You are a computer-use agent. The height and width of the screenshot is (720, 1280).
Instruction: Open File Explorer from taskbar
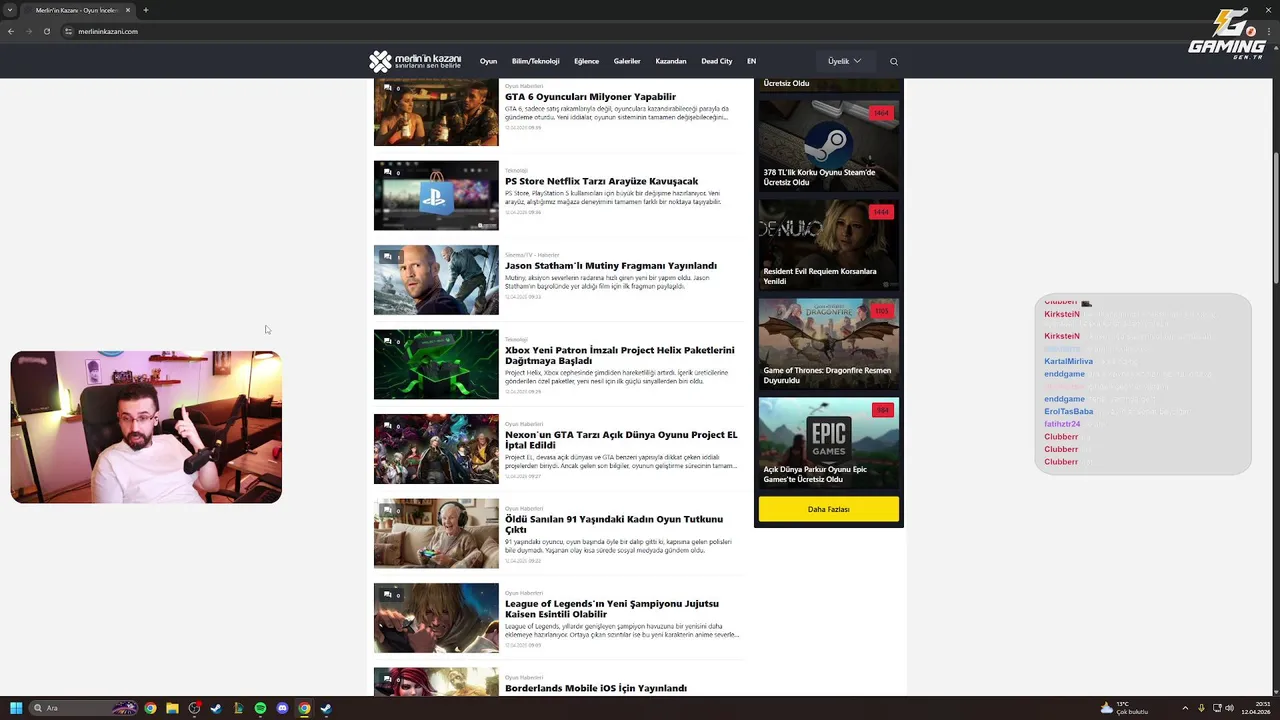click(172, 708)
